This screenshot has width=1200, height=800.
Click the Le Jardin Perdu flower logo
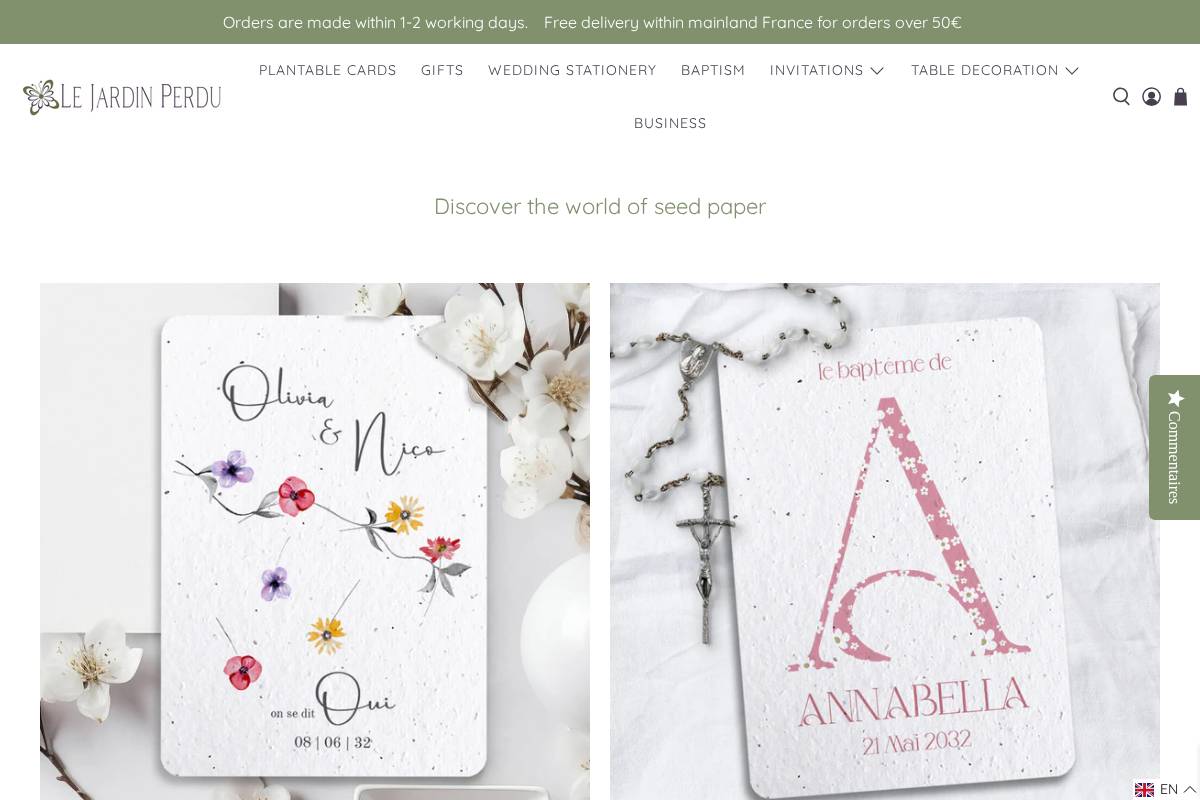tap(40, 97)
